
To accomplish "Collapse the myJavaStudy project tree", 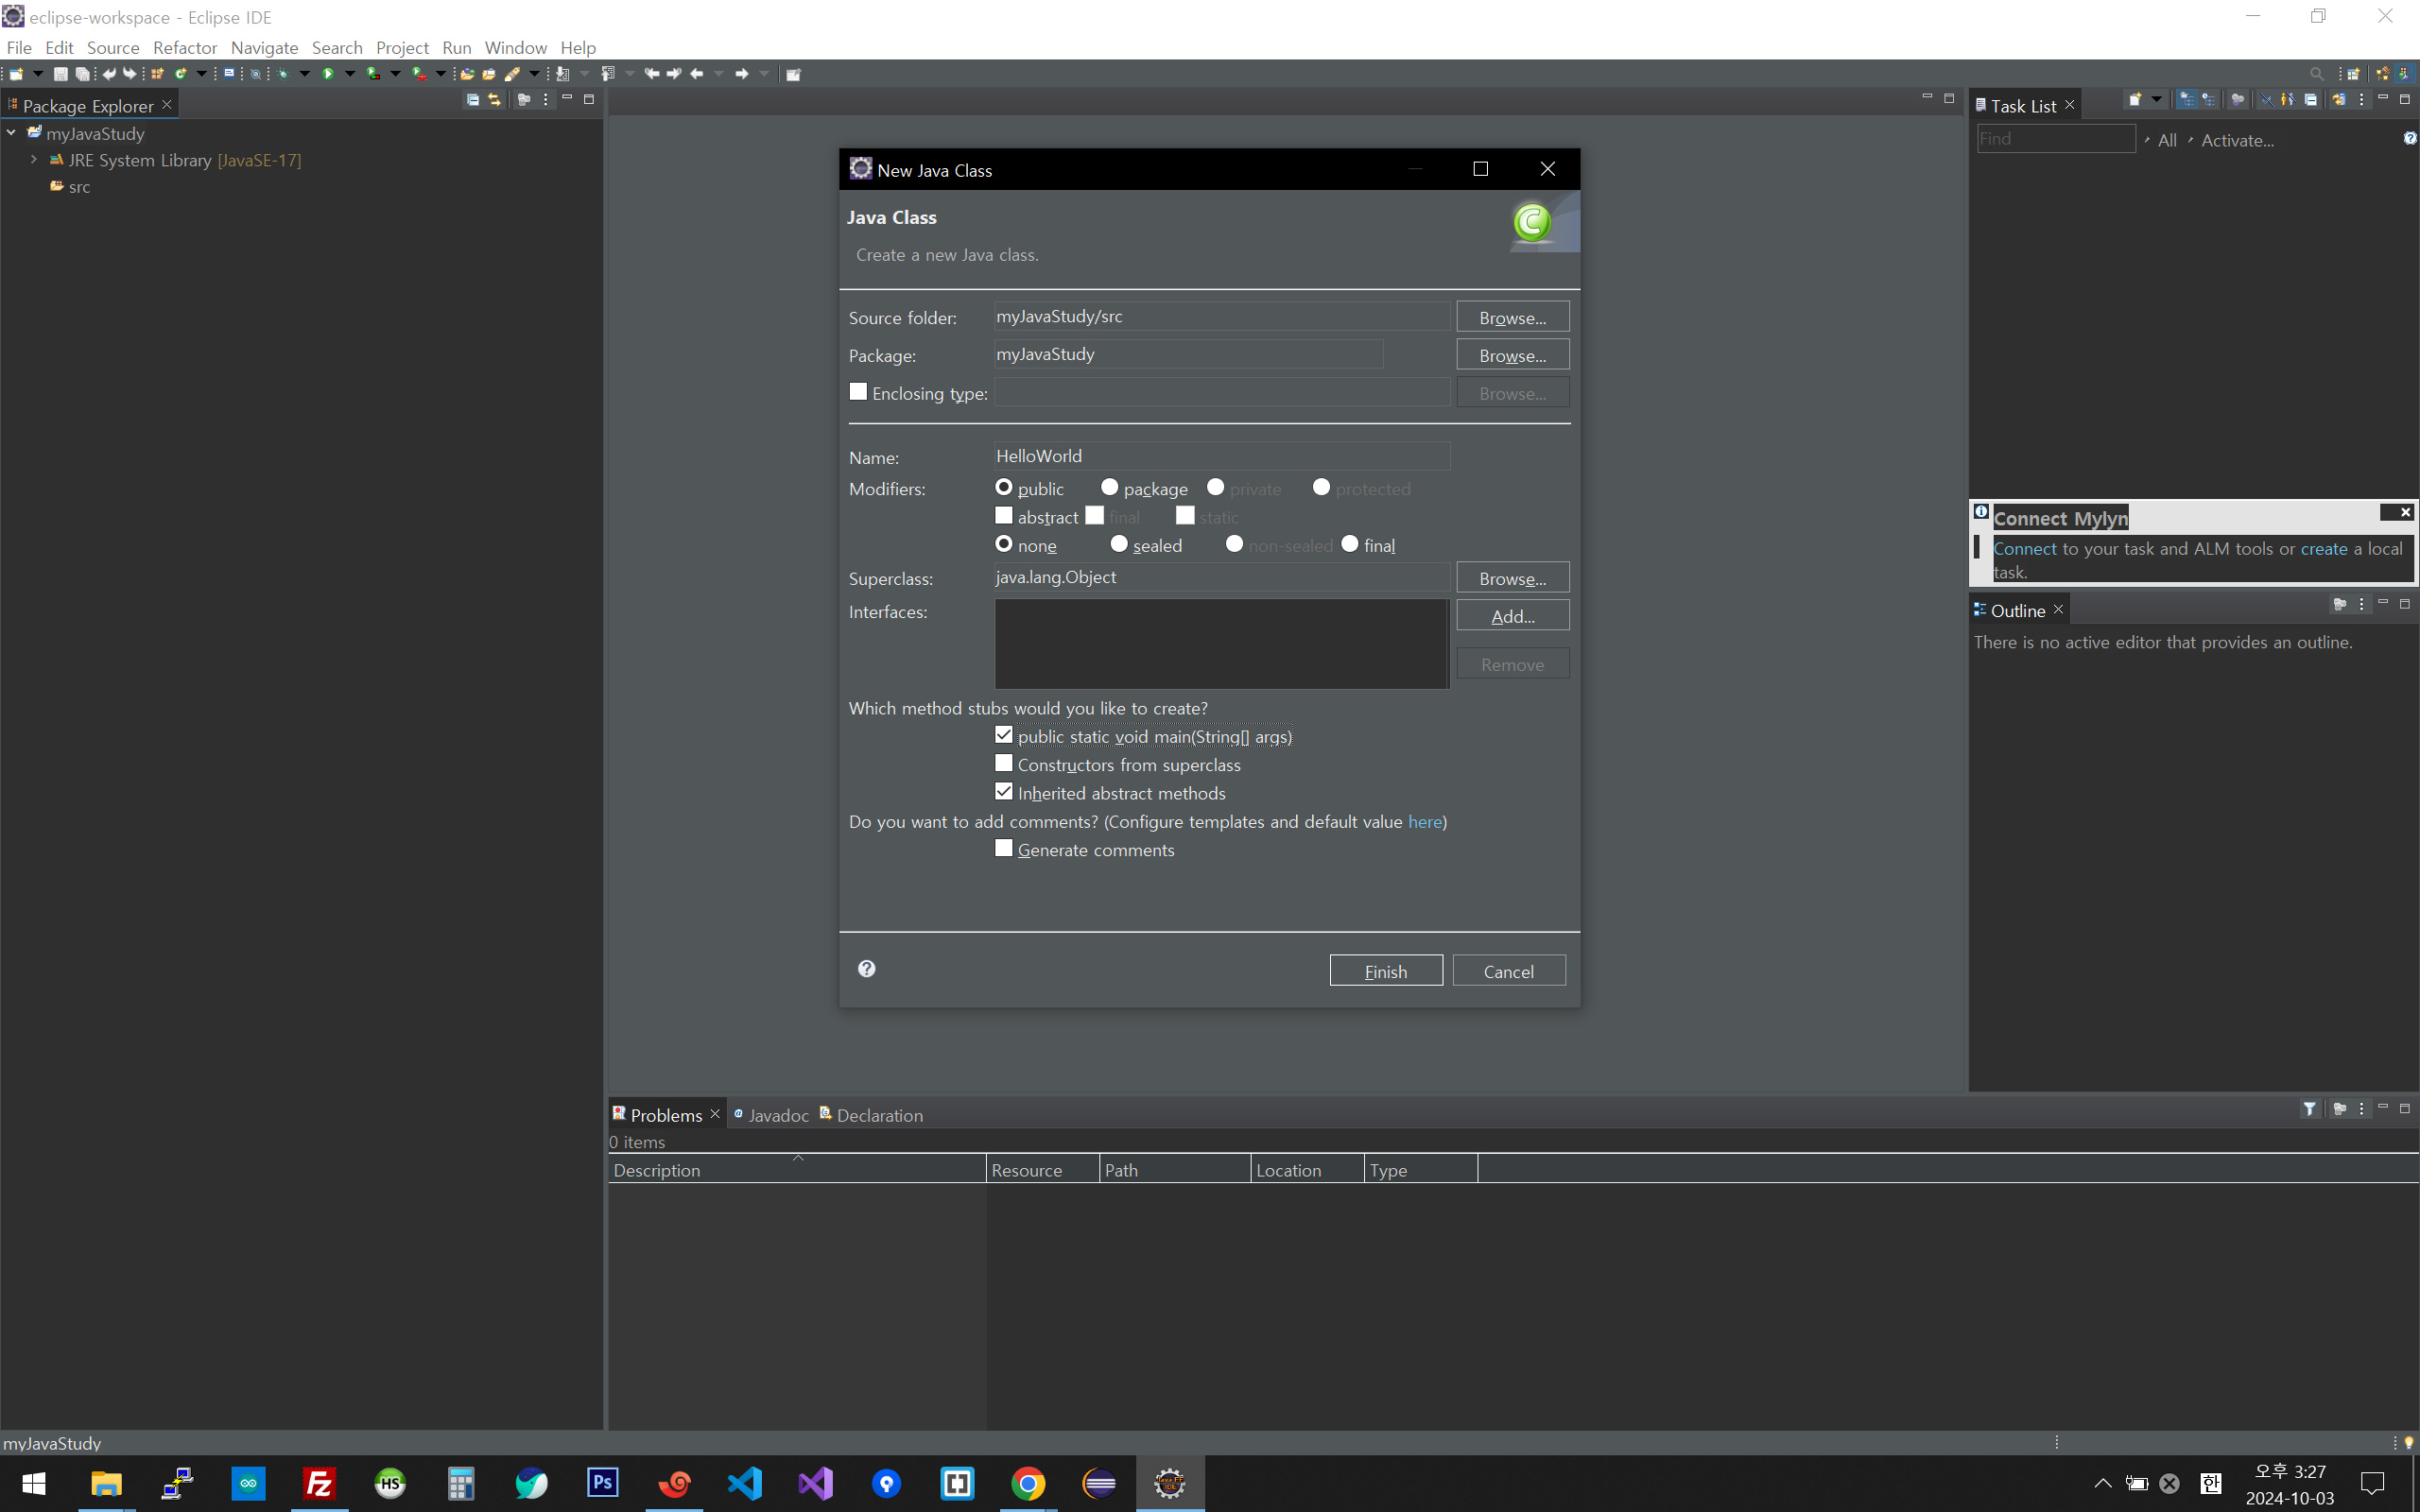I will (x=11, y=133).
